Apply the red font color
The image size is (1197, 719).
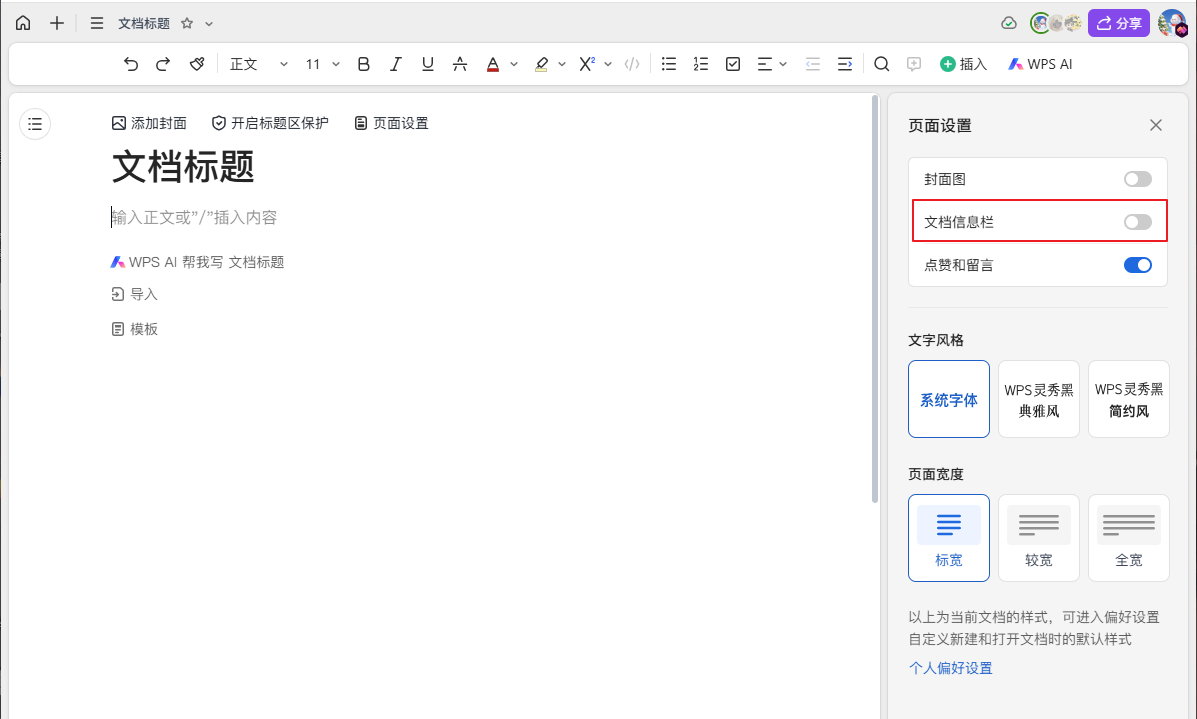[493, 64]
